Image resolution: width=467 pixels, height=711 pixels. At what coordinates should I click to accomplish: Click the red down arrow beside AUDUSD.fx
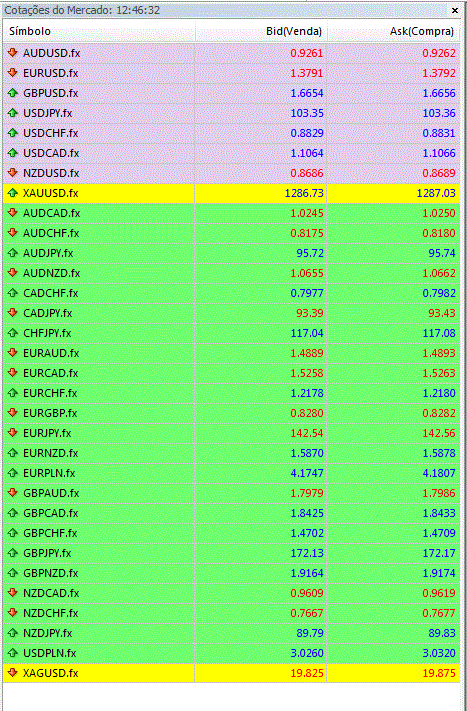pyautogui.click(x=13, y=53)
